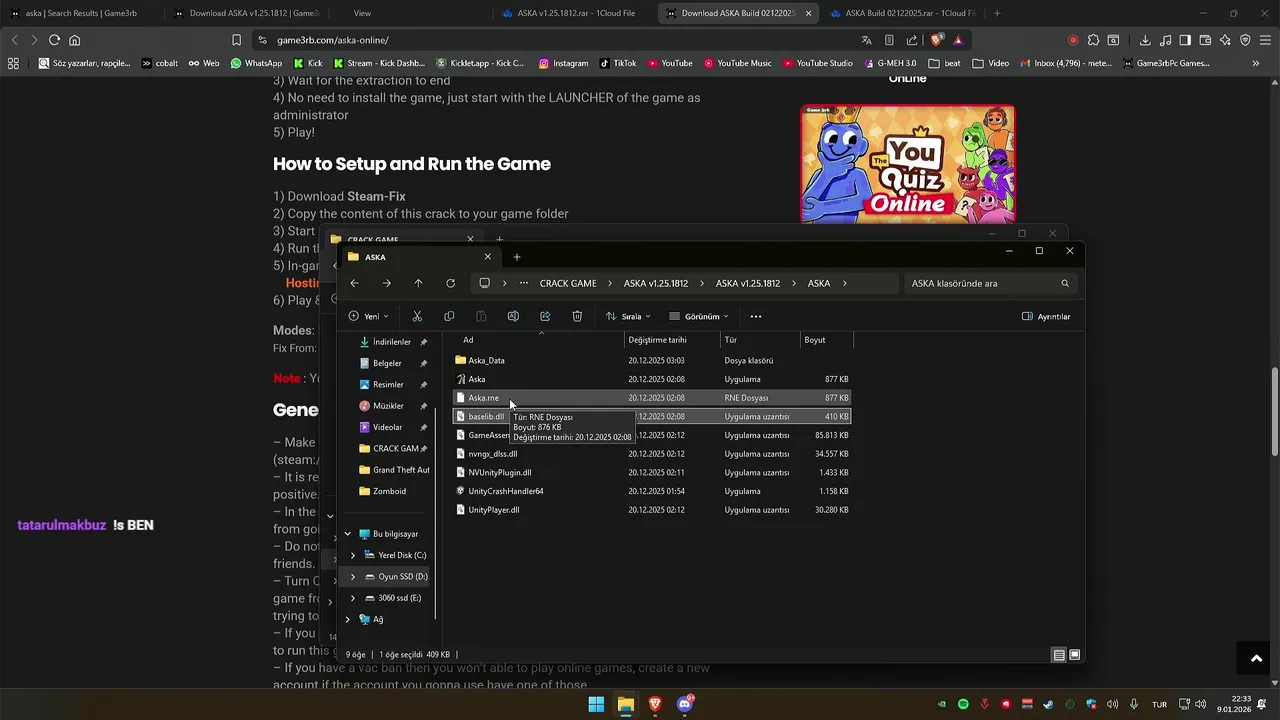Open a new File Explorer tab
Image resolution: width=1280 pixels, height=720 pixels.
517,257
